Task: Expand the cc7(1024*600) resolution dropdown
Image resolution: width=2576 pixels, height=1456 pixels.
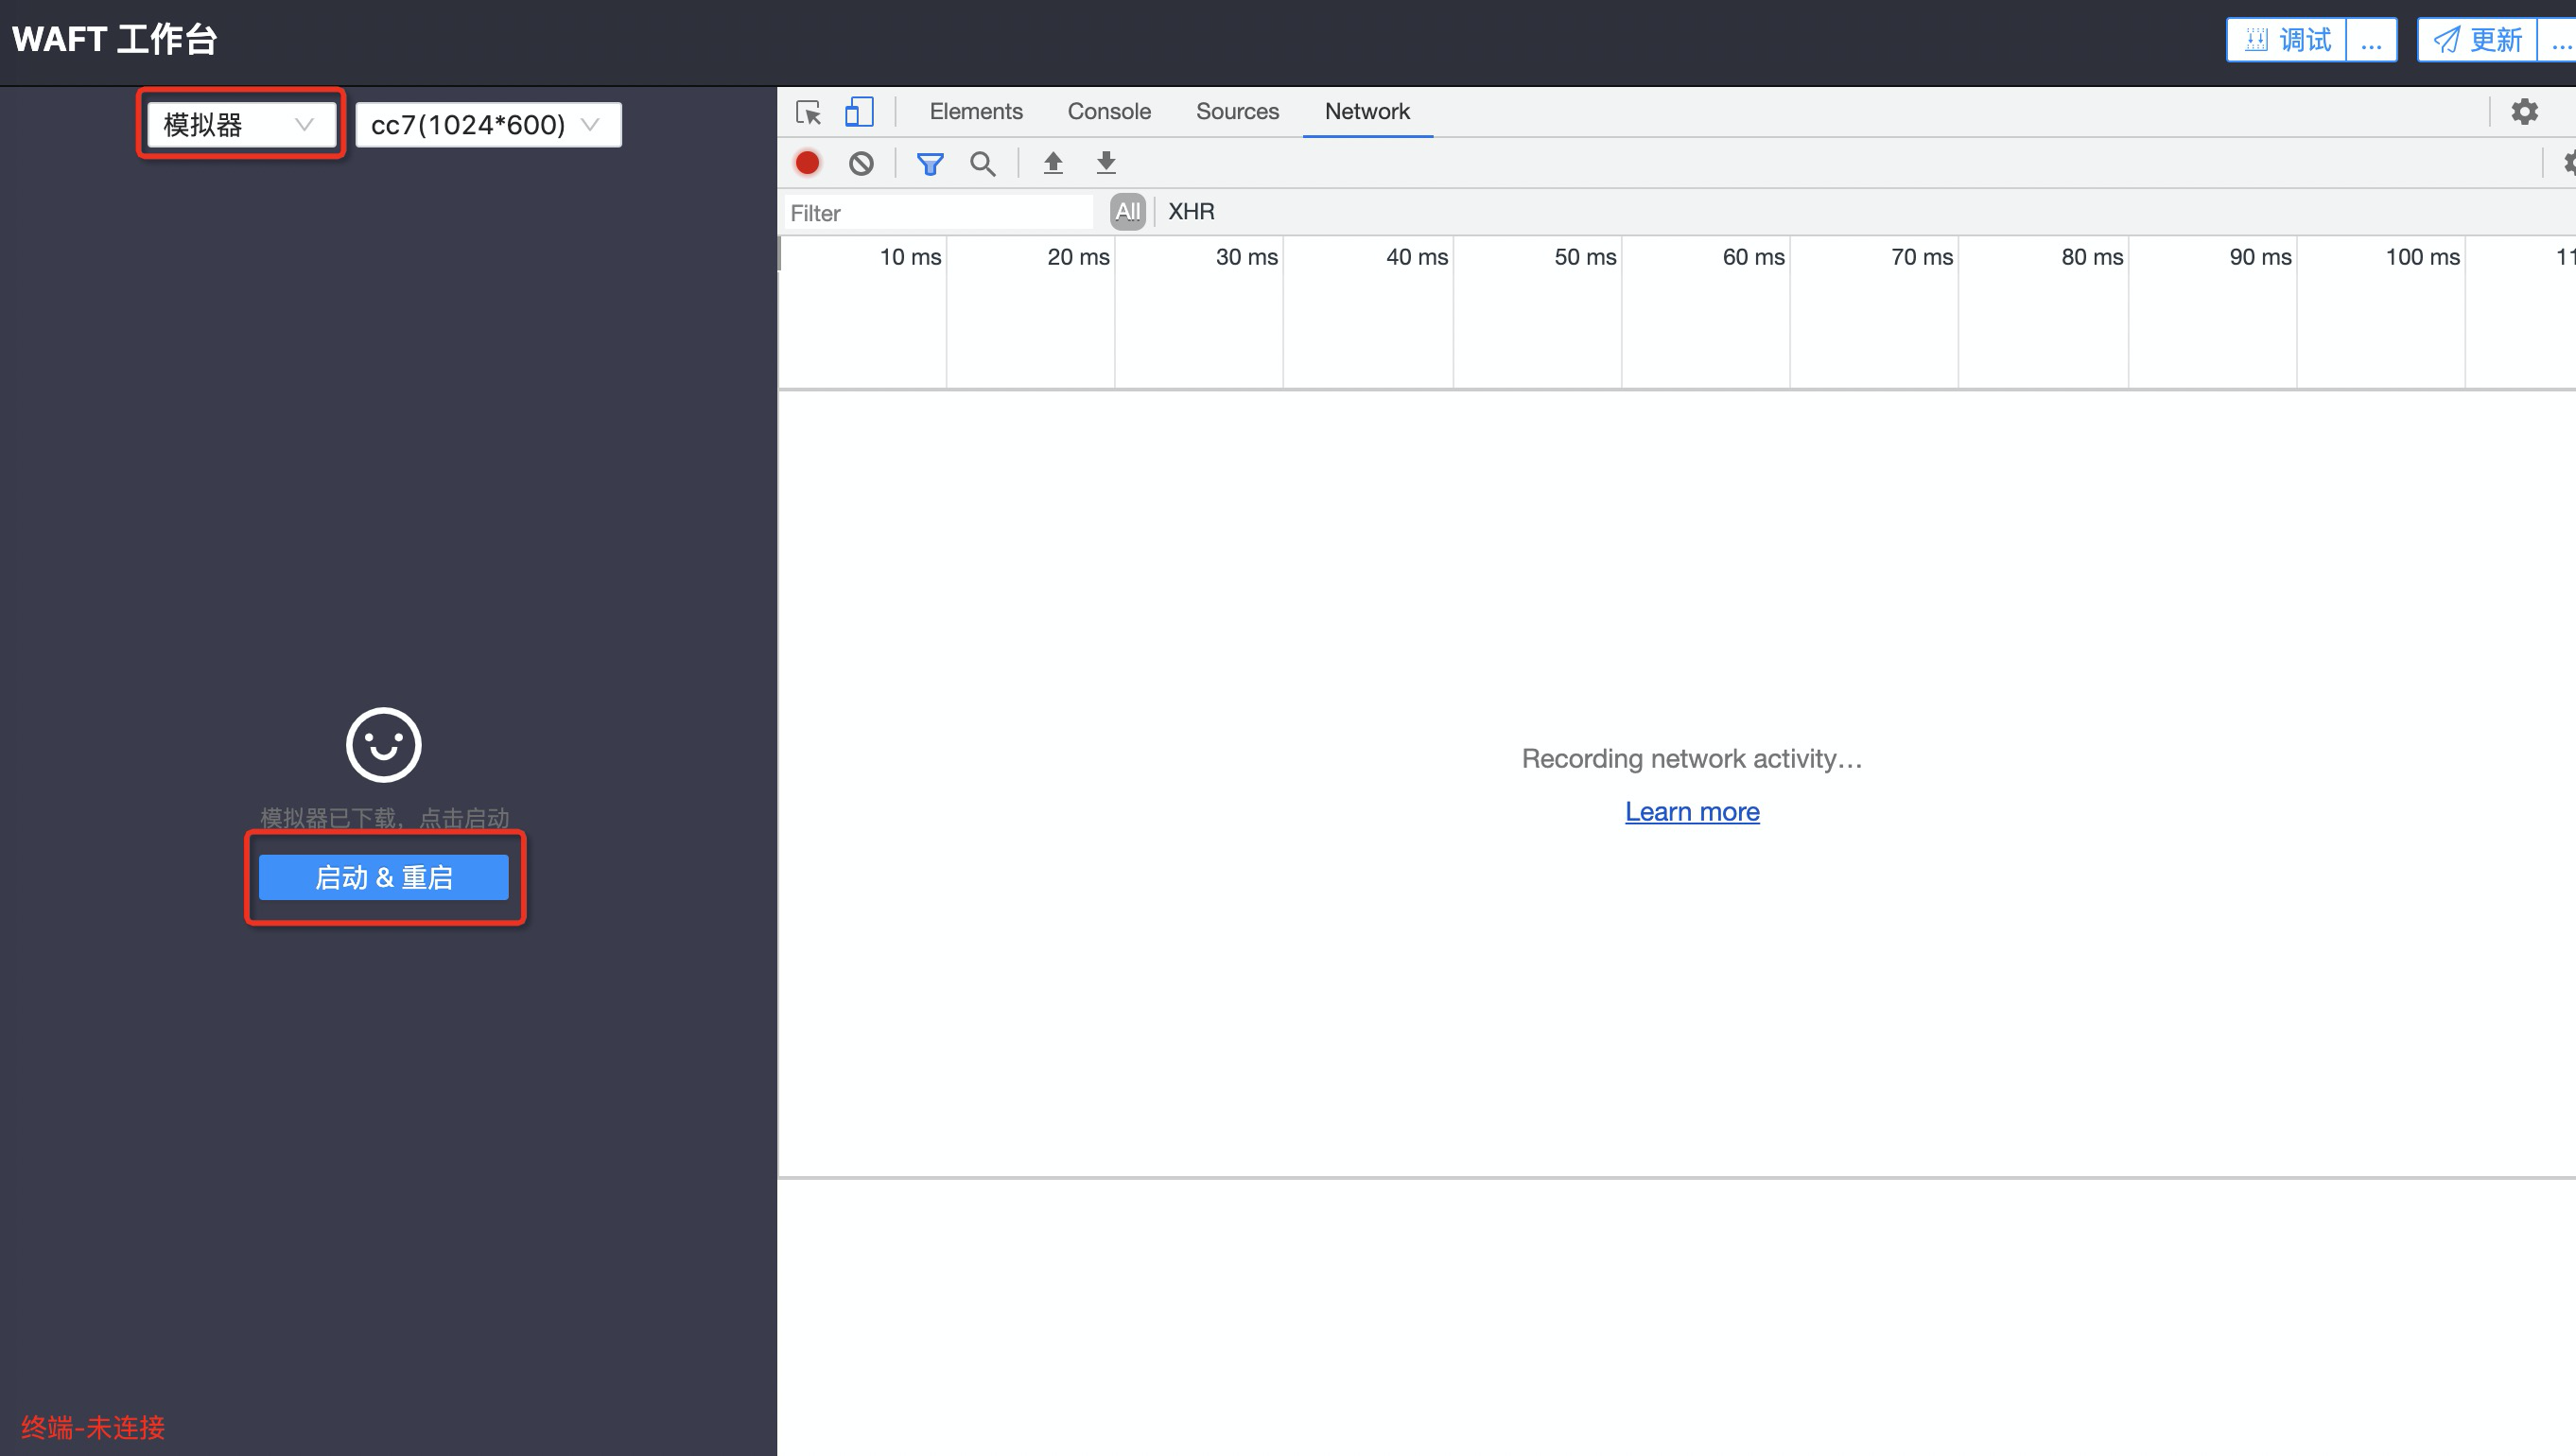Action: tap(487, 125)
